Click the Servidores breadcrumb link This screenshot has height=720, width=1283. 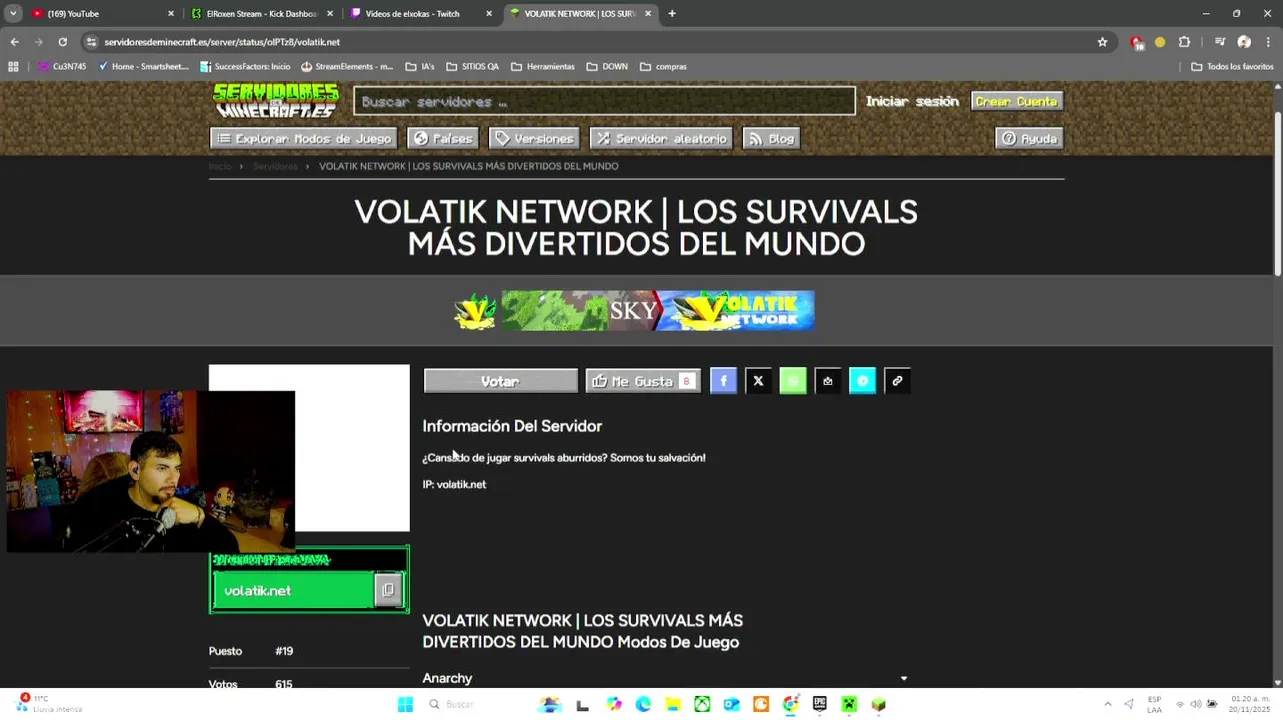275,166
